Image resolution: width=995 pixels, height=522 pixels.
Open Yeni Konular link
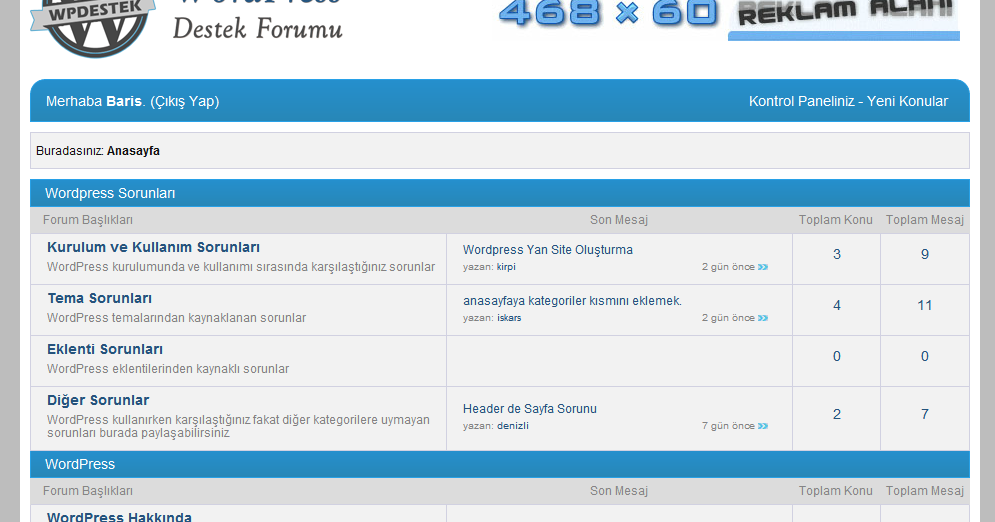click(x=907, y=101)
